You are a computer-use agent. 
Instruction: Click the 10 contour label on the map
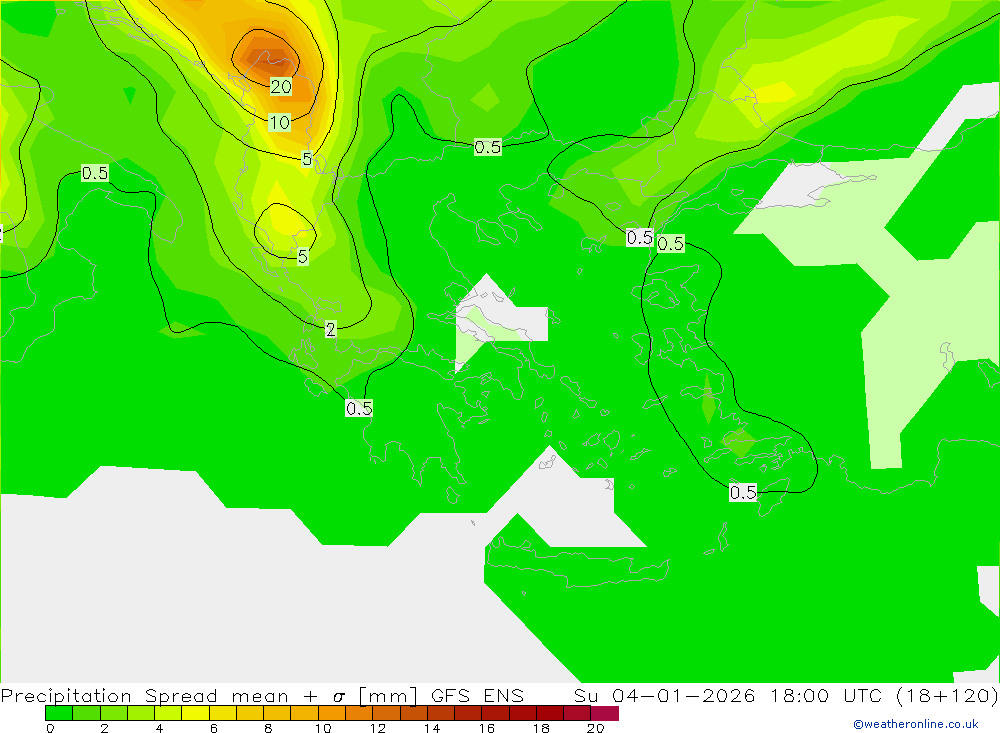[x=279, y=122]
